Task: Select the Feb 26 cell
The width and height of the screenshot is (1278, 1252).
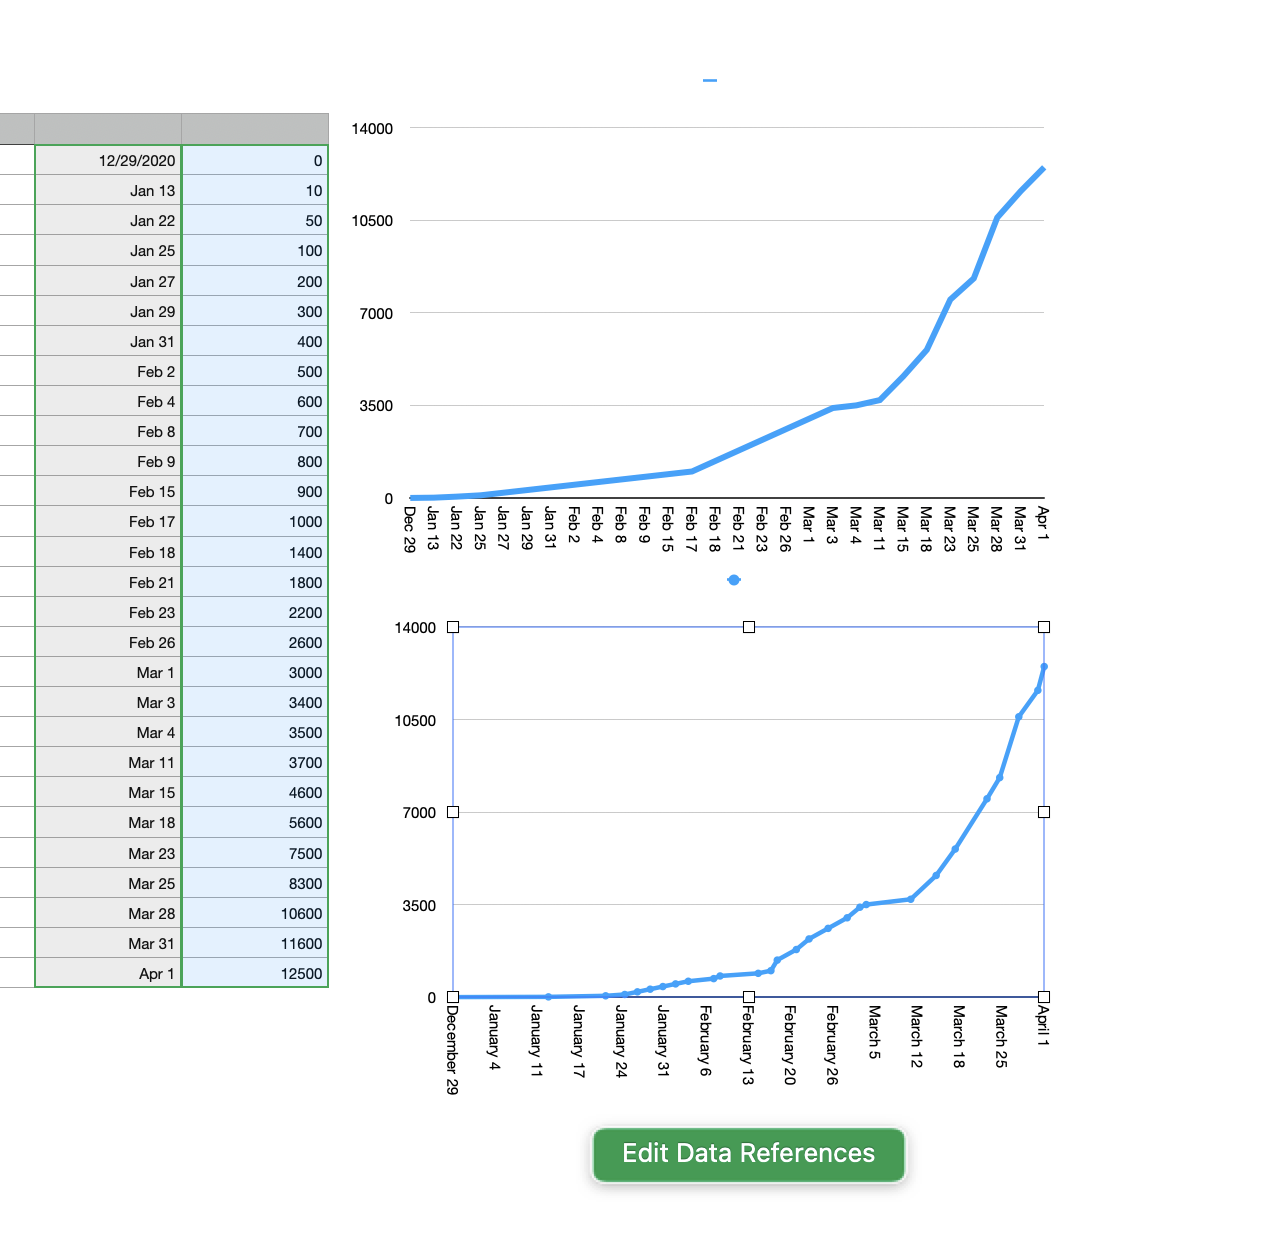Action: tap(108, 642)
